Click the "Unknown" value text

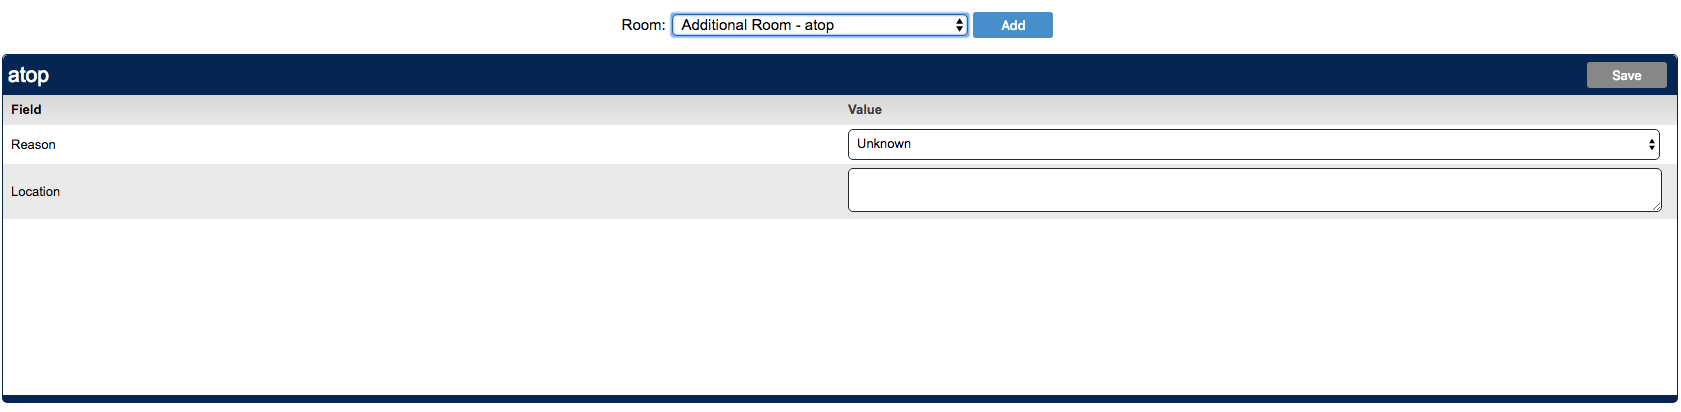coord(884,144)
